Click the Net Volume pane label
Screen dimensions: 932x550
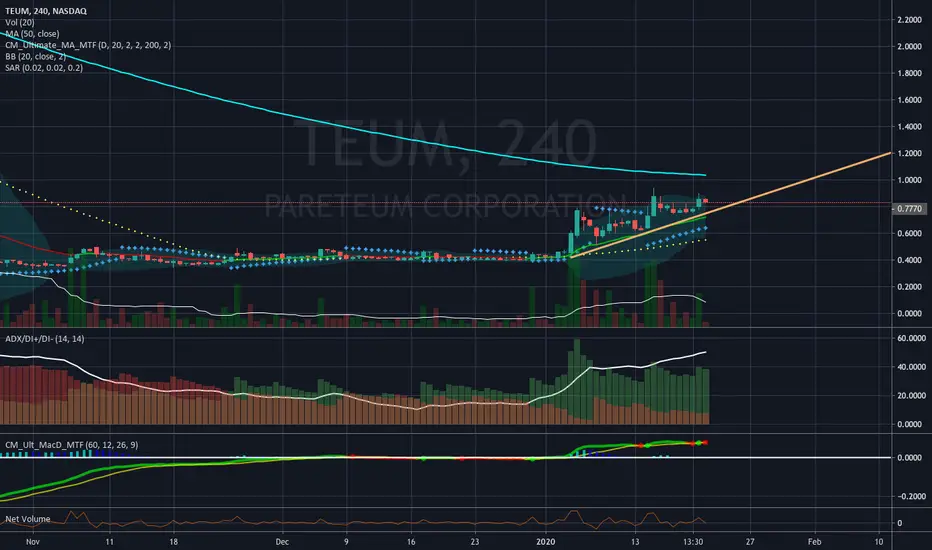pyautogui.click(x=27, y=518)
